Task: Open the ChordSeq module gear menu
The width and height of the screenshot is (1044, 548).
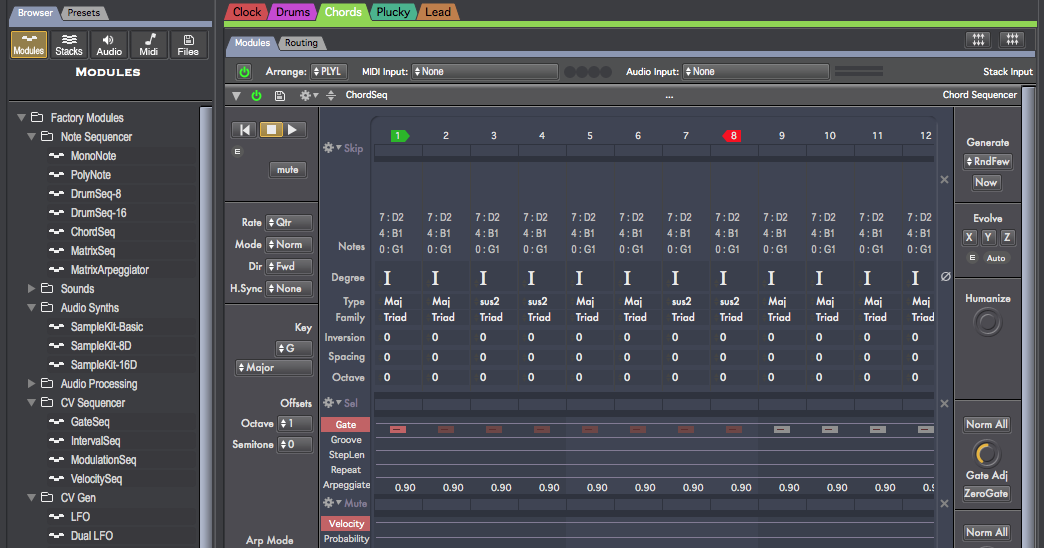Action: click(308, 96)
